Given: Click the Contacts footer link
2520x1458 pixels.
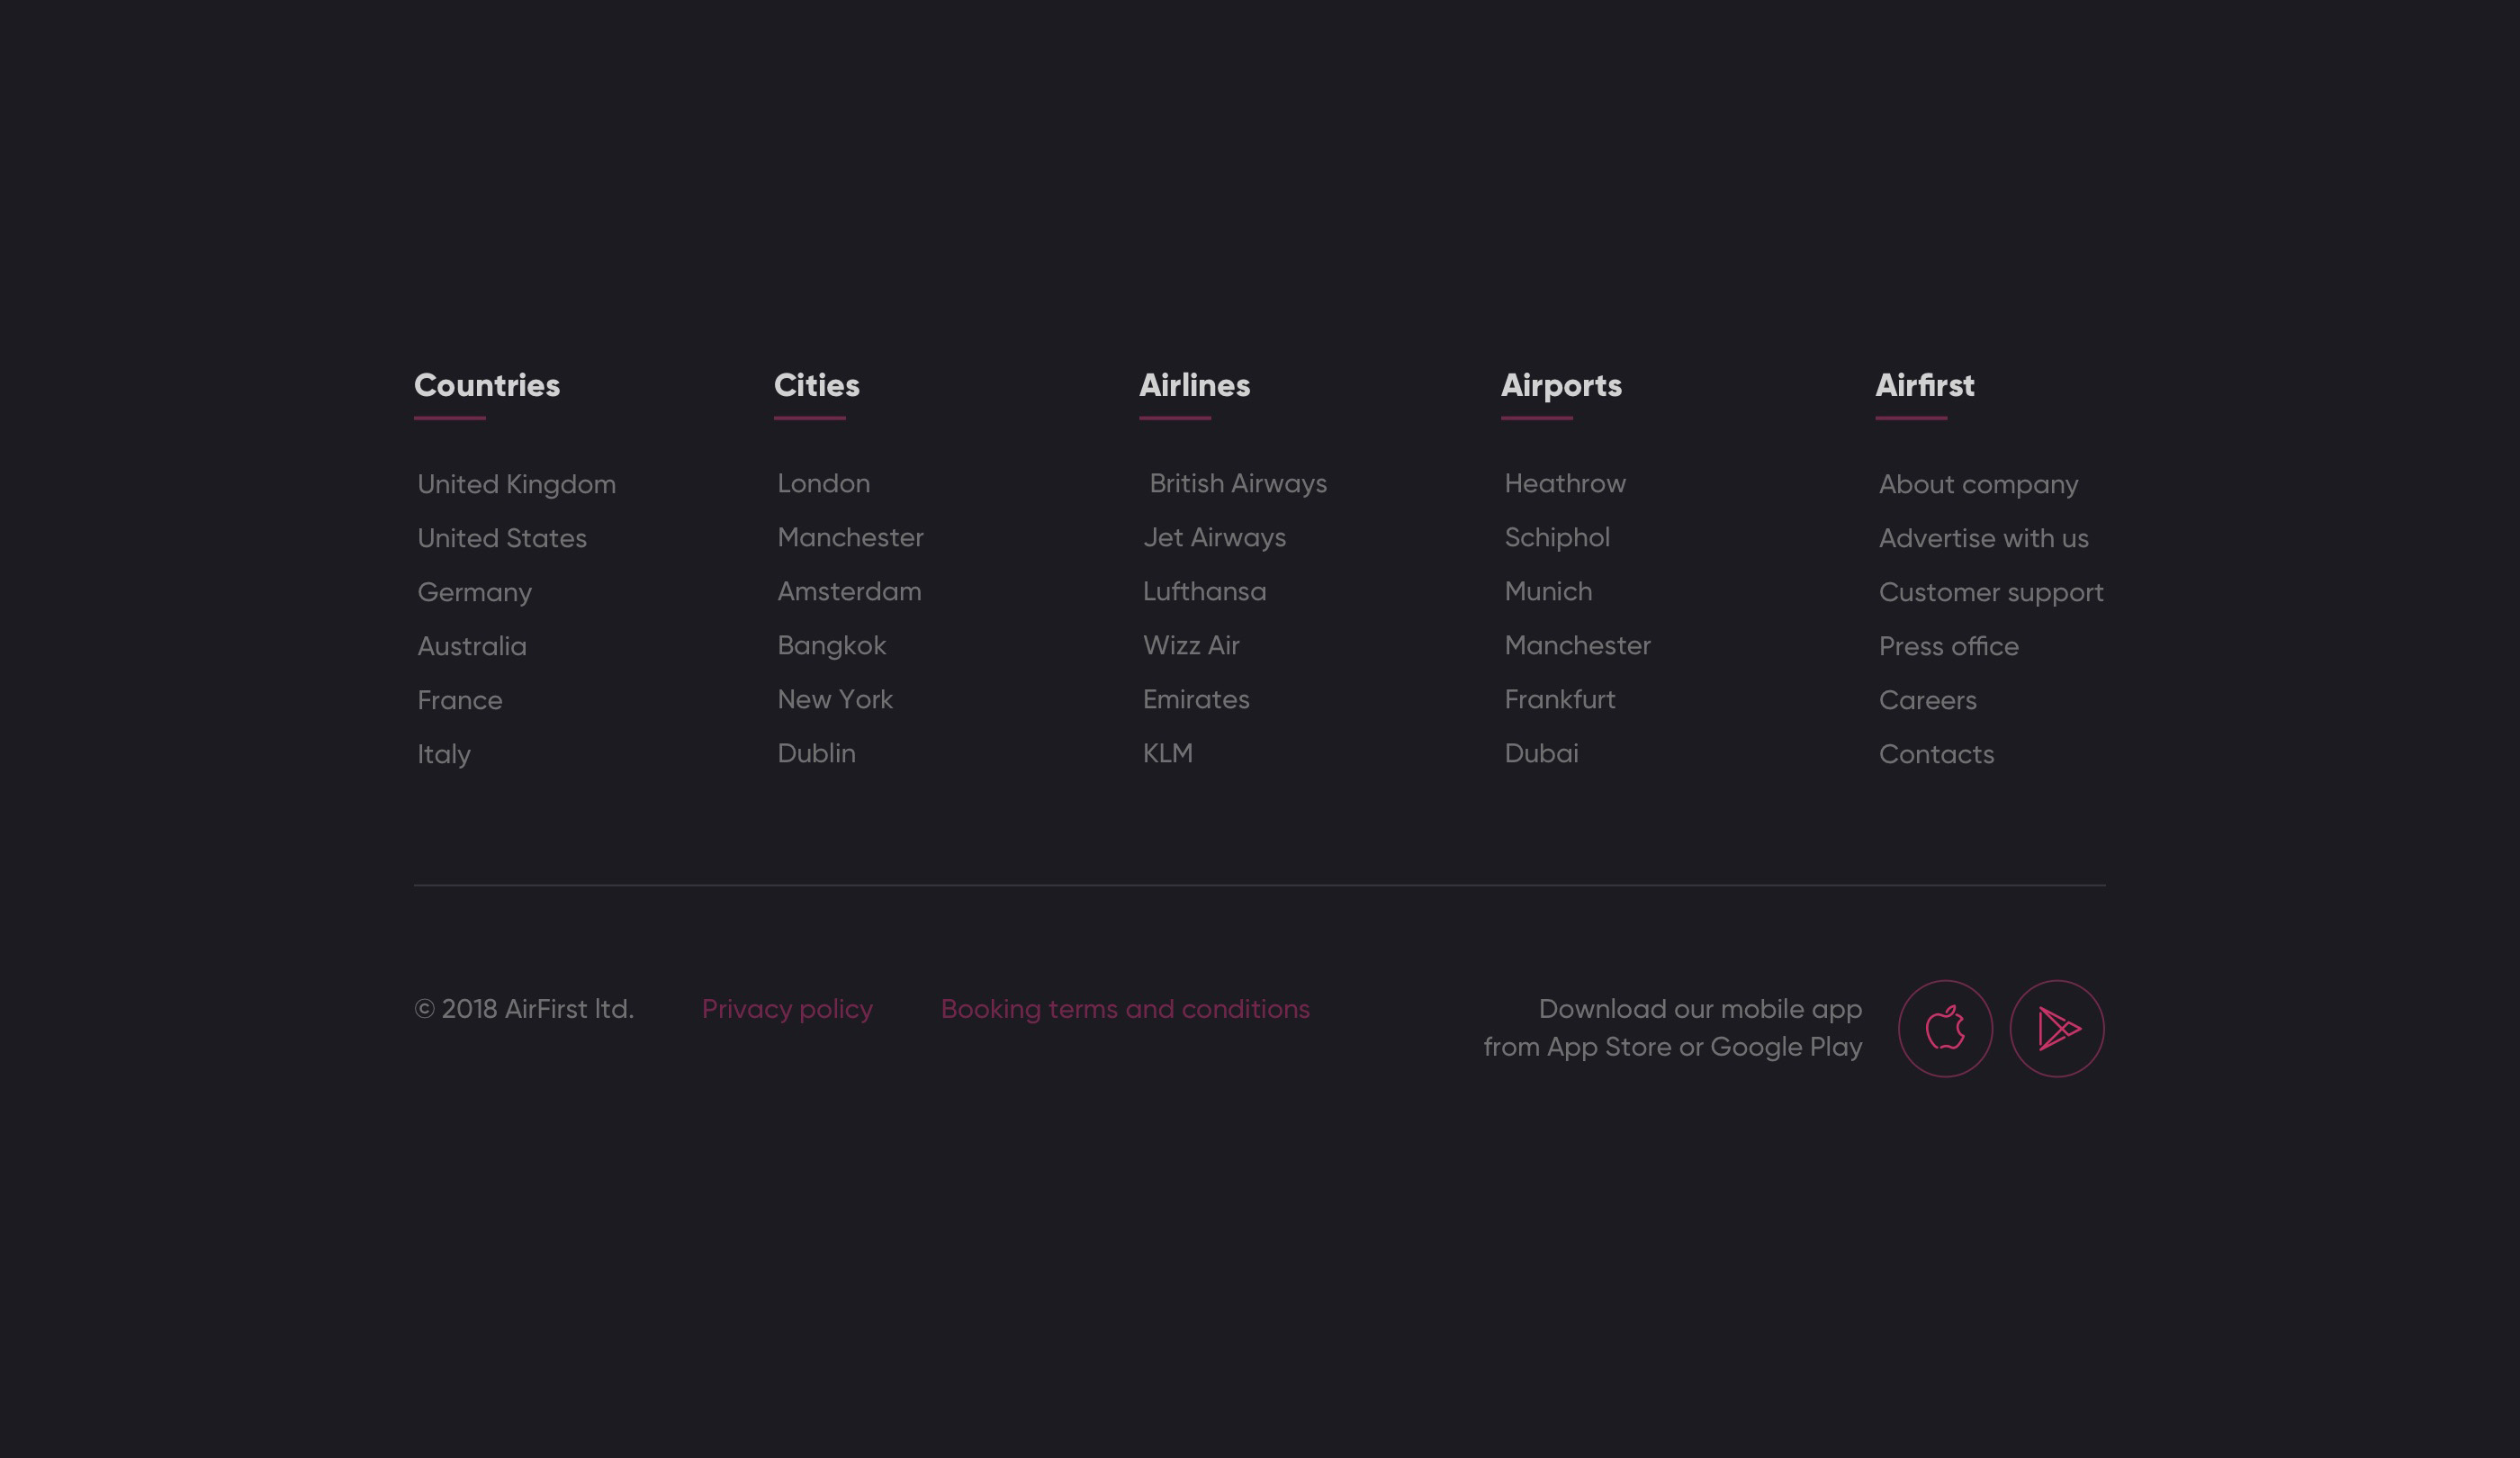Looking at the screenshot, I should [x=1936, y=754].
